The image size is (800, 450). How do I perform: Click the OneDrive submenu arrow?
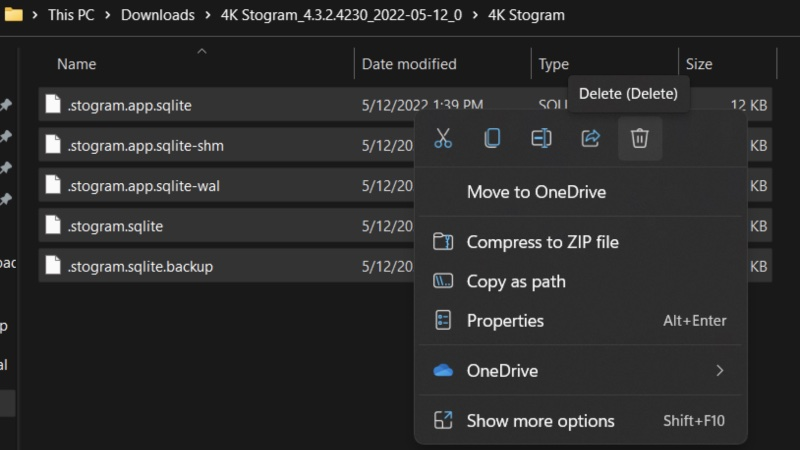pyautogui.click(x=719, y=371)
